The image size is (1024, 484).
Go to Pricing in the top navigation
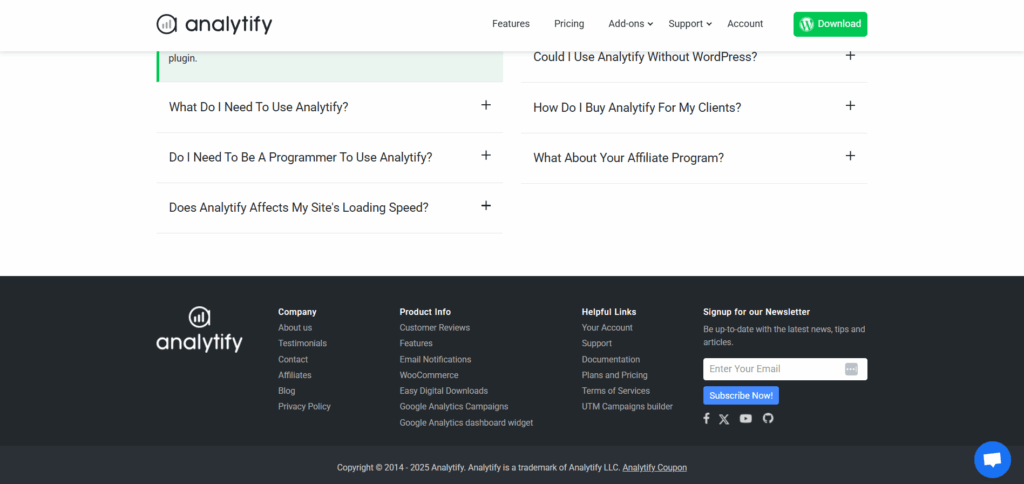coord(569,24)
